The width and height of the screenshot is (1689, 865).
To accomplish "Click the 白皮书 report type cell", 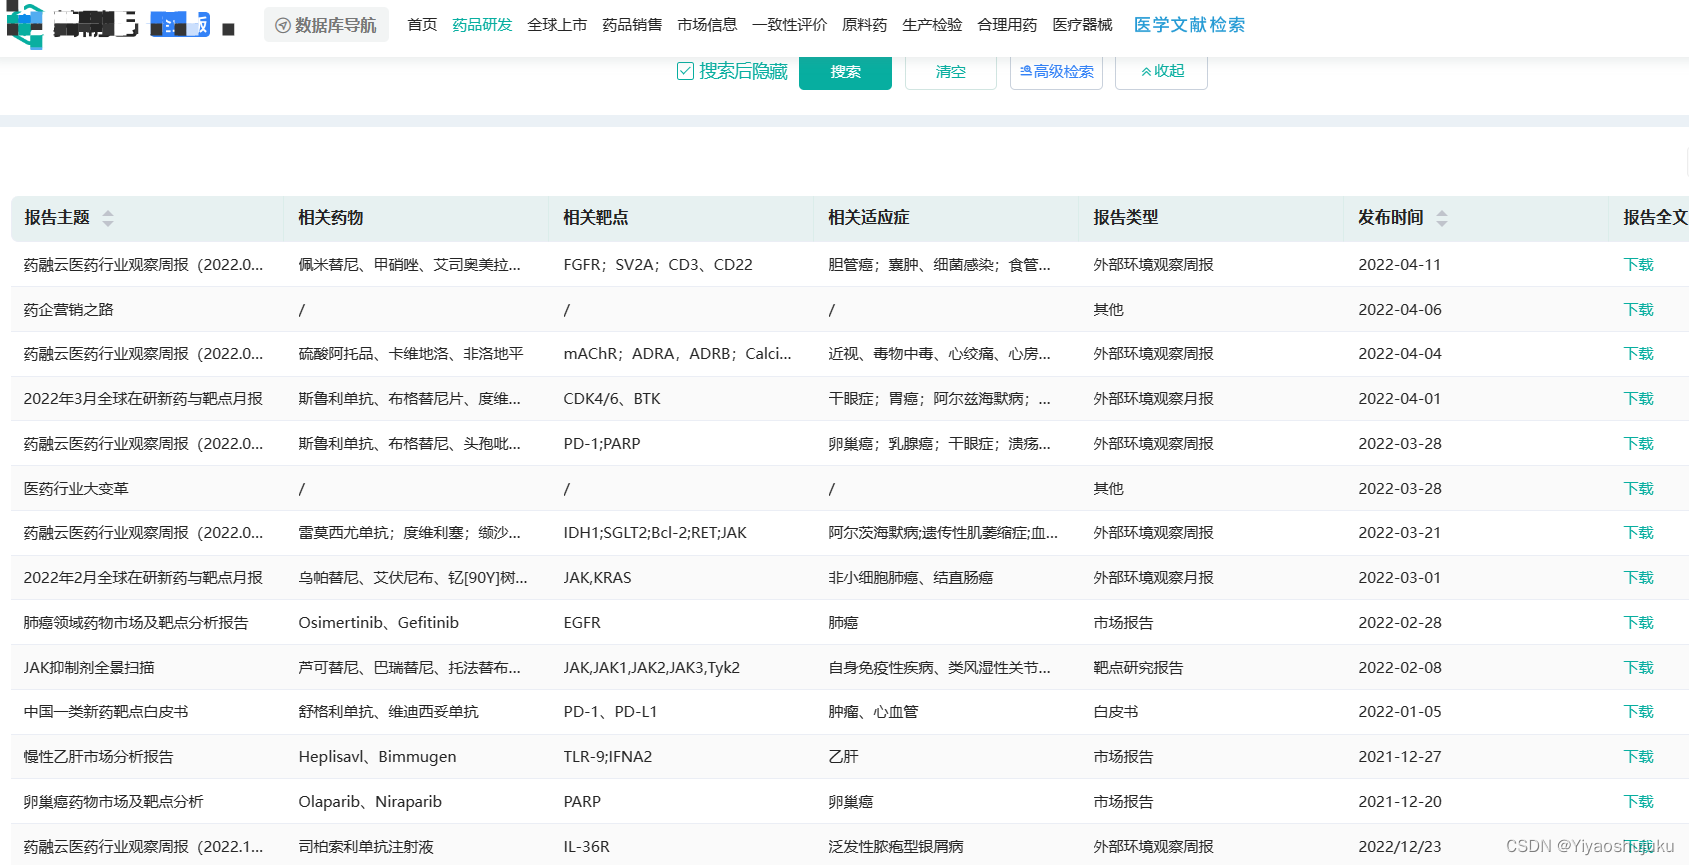I will [x=1116, y=712].
